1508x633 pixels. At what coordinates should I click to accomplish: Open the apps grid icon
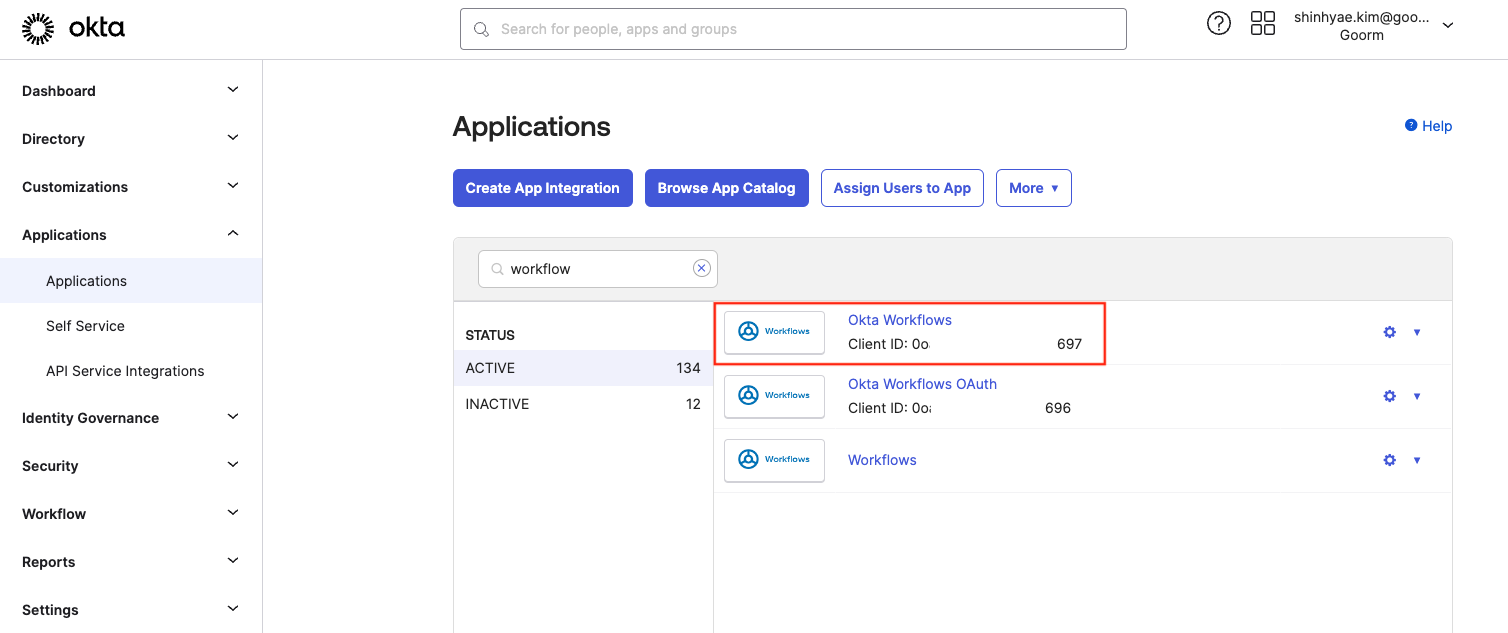[1262, 24]
